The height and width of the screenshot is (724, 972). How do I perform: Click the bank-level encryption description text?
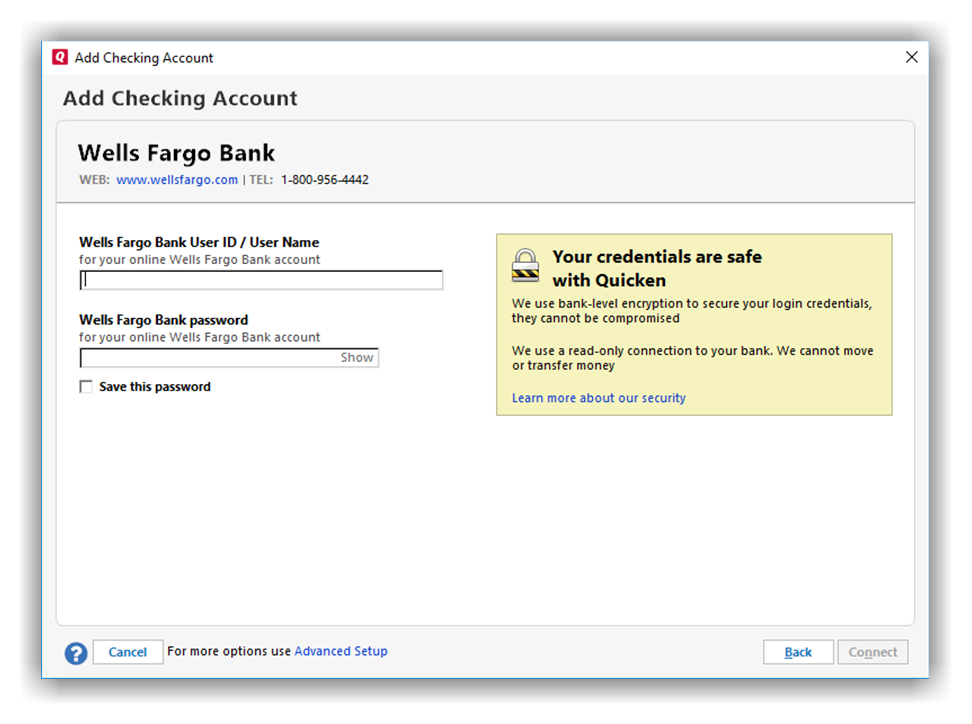691,311
